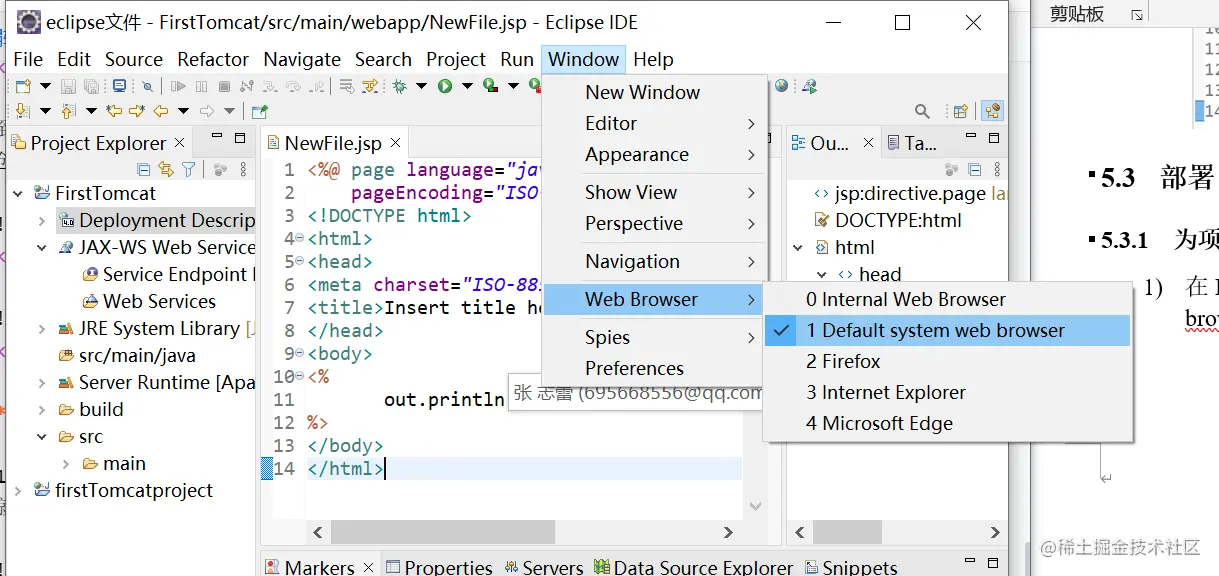Screen dimensions: 1219x576
Task: Switch to the Servers tab
Action: pos(544,567)
